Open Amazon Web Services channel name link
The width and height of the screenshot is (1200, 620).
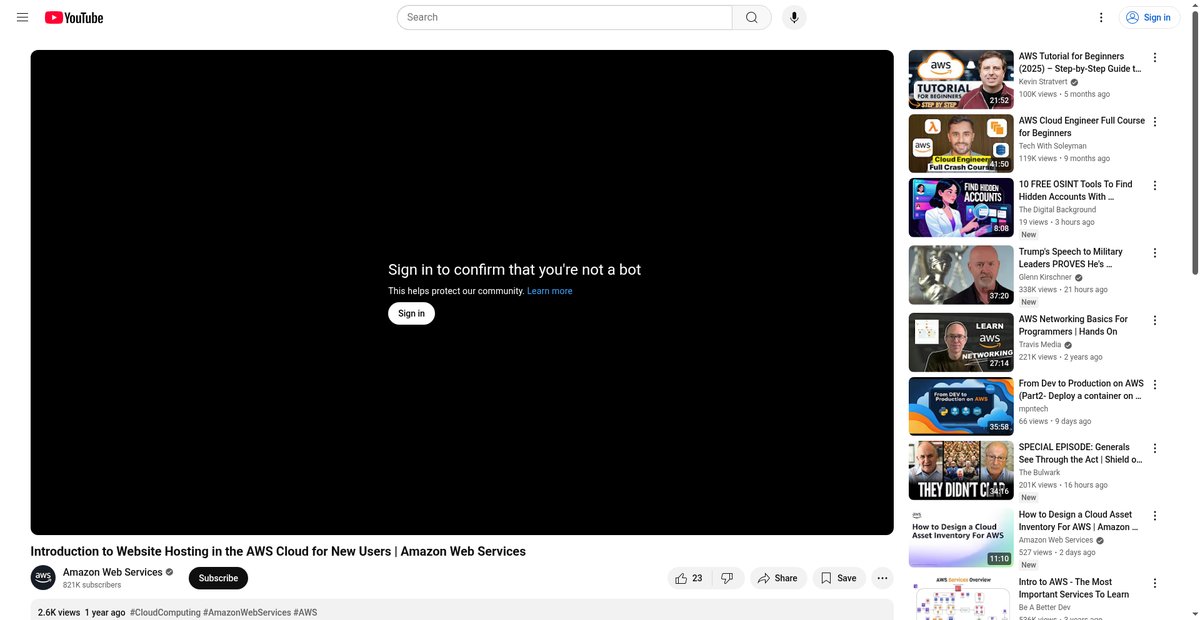(112, 572)
